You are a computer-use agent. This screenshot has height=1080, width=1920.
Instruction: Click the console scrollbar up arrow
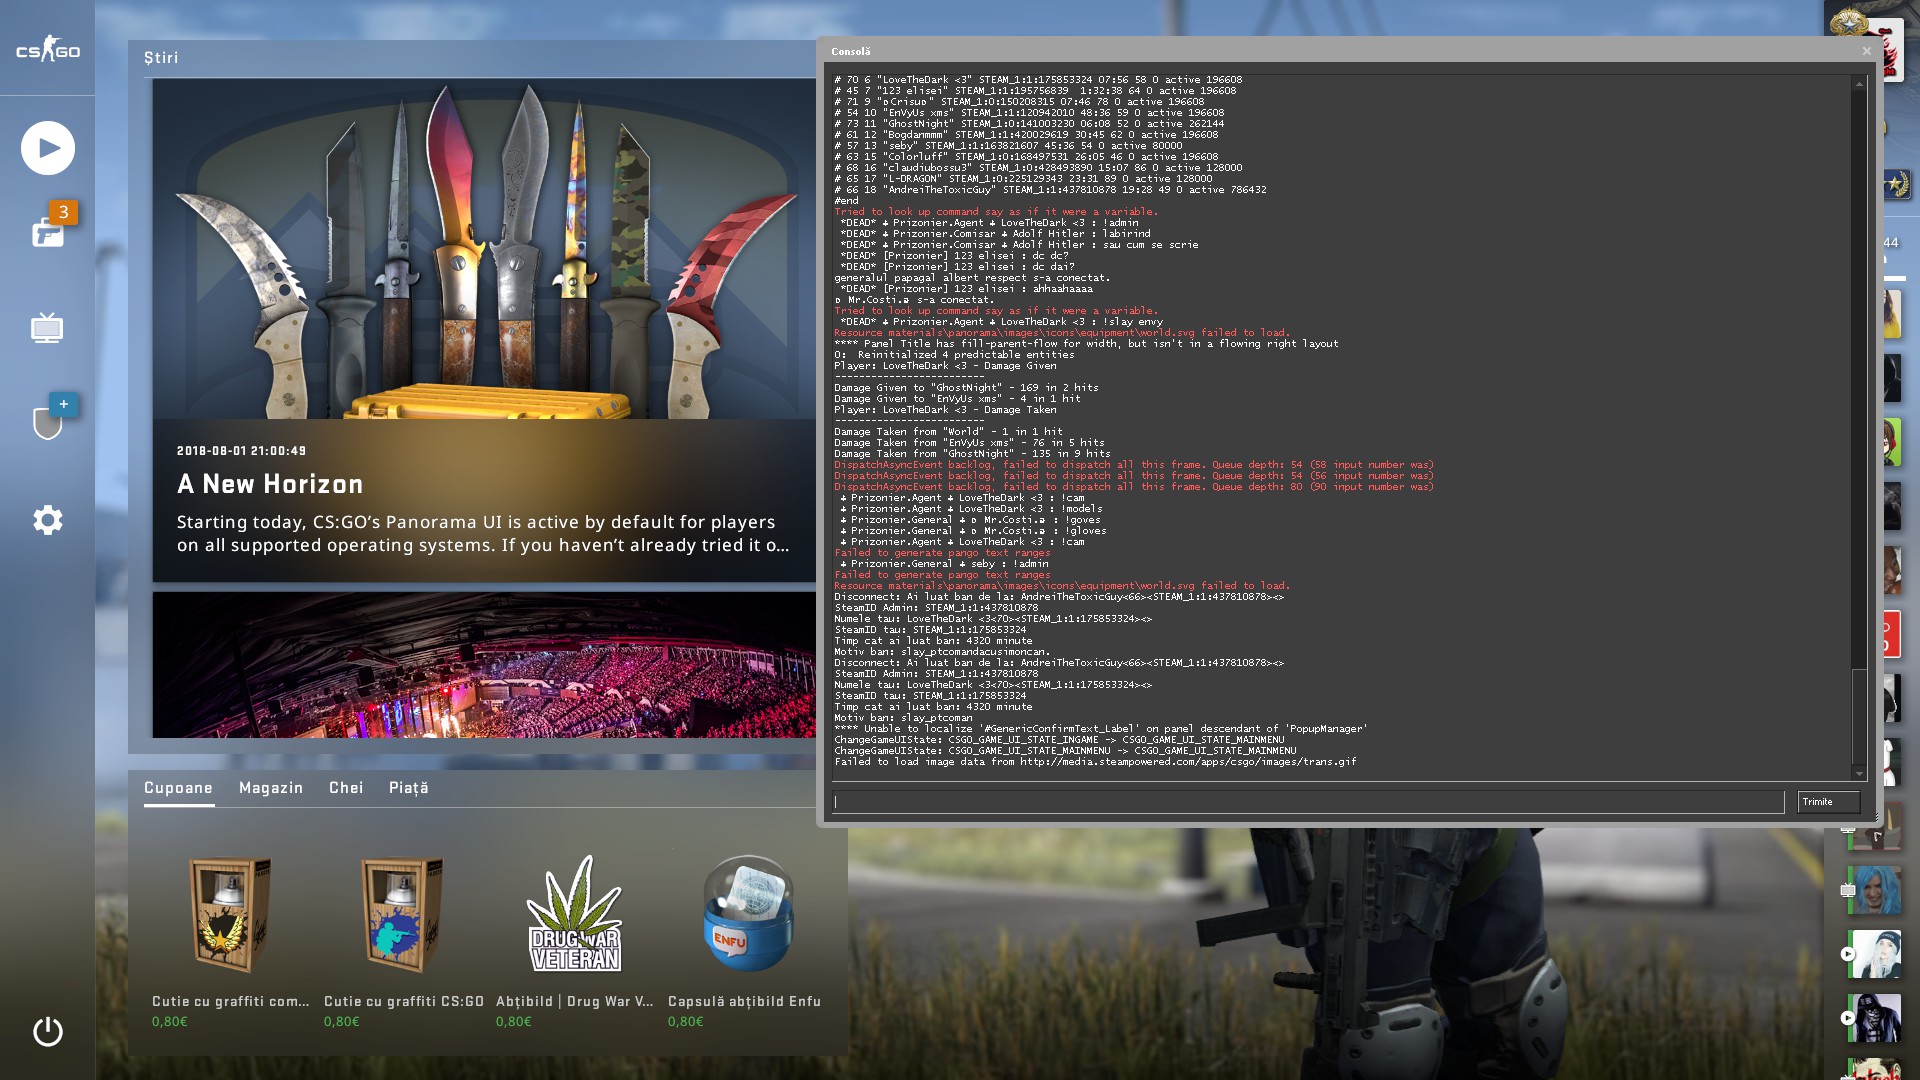pos(1859,84)
